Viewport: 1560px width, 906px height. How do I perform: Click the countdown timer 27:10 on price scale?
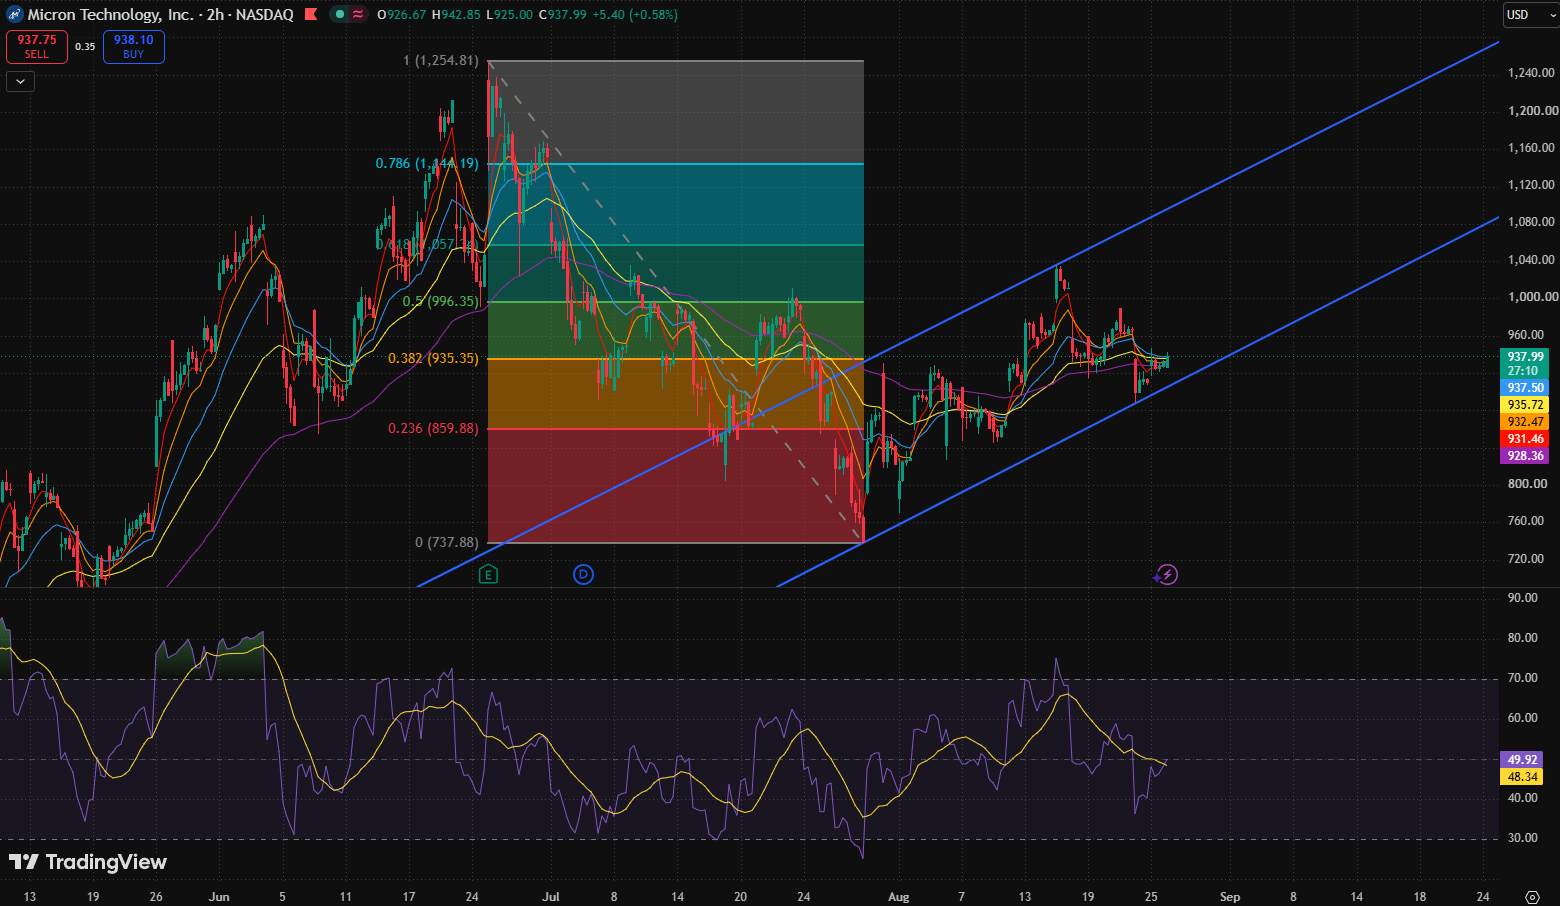point(1525,371)
